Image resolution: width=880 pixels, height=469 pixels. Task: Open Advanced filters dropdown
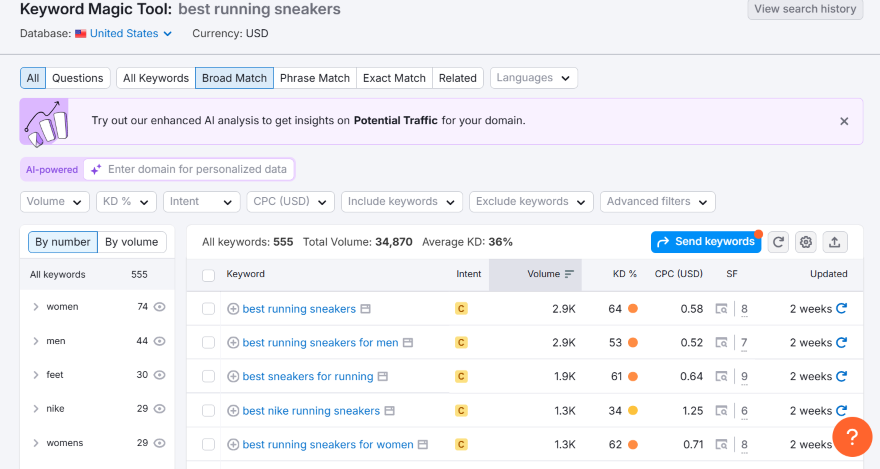pyautogui.click(x=657, y=202)
